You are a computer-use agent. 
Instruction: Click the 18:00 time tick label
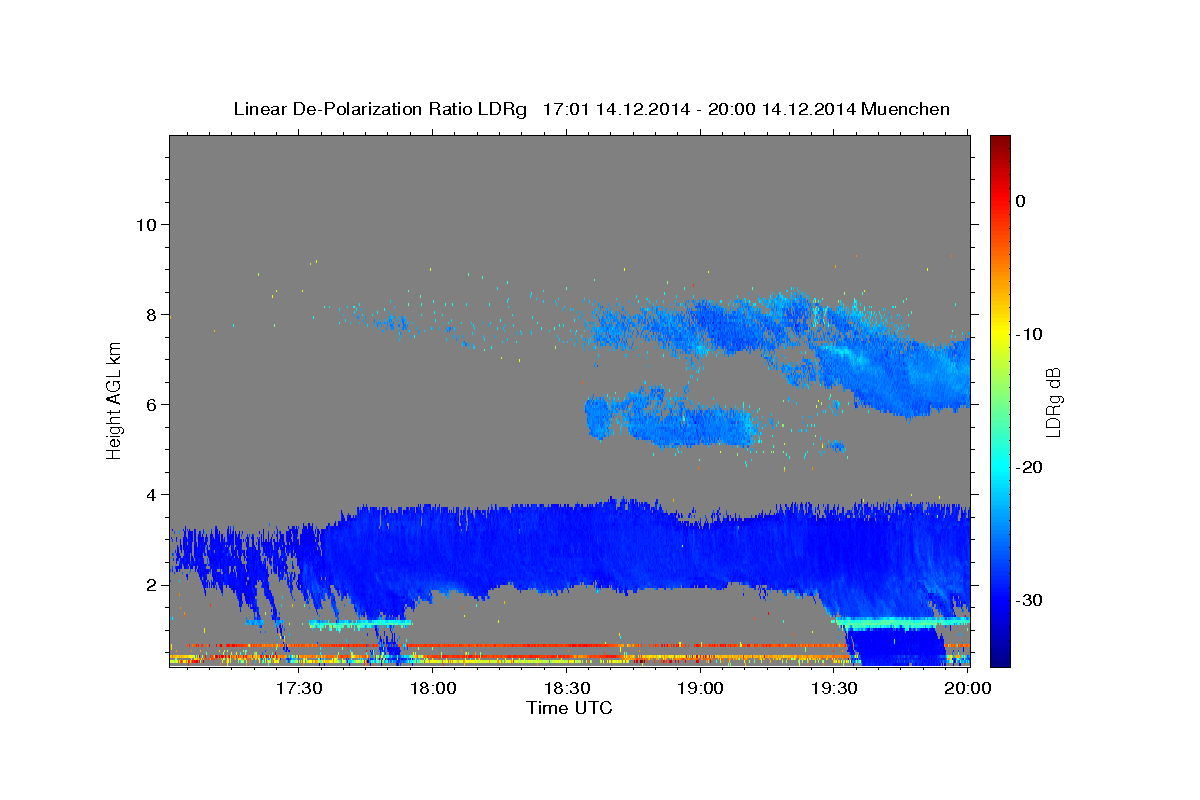coord(433,688)
